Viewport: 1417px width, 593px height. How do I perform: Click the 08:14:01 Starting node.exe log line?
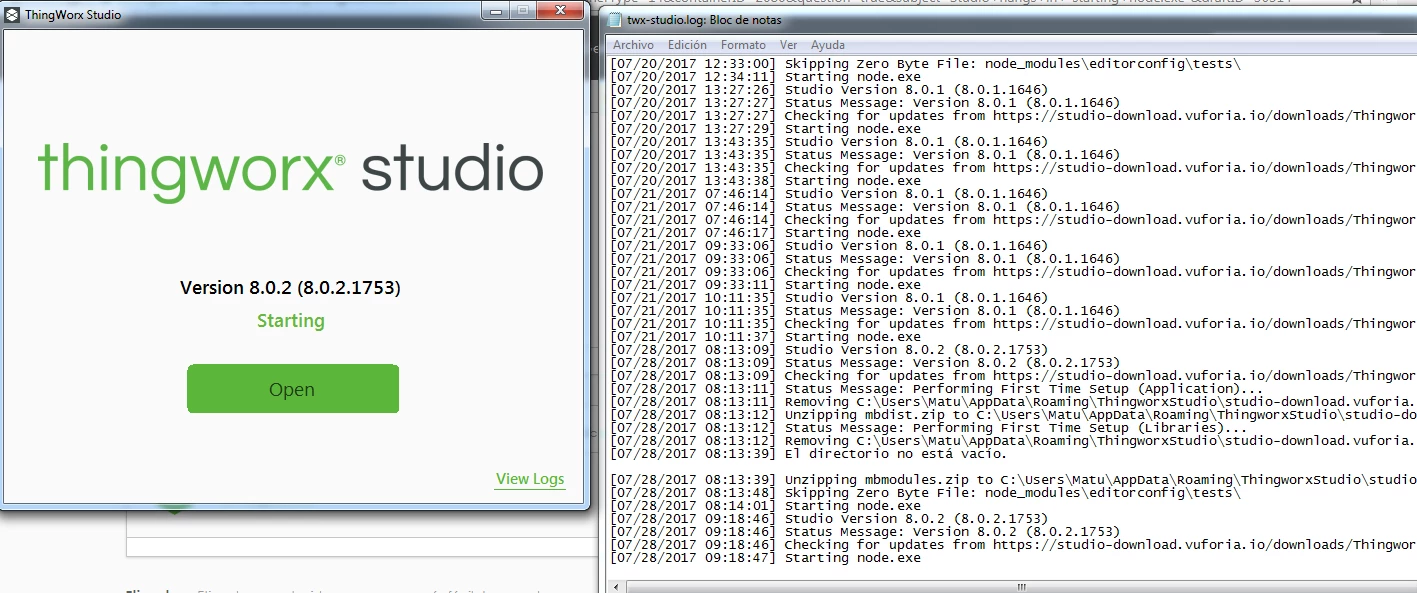(x=766, y=506)
